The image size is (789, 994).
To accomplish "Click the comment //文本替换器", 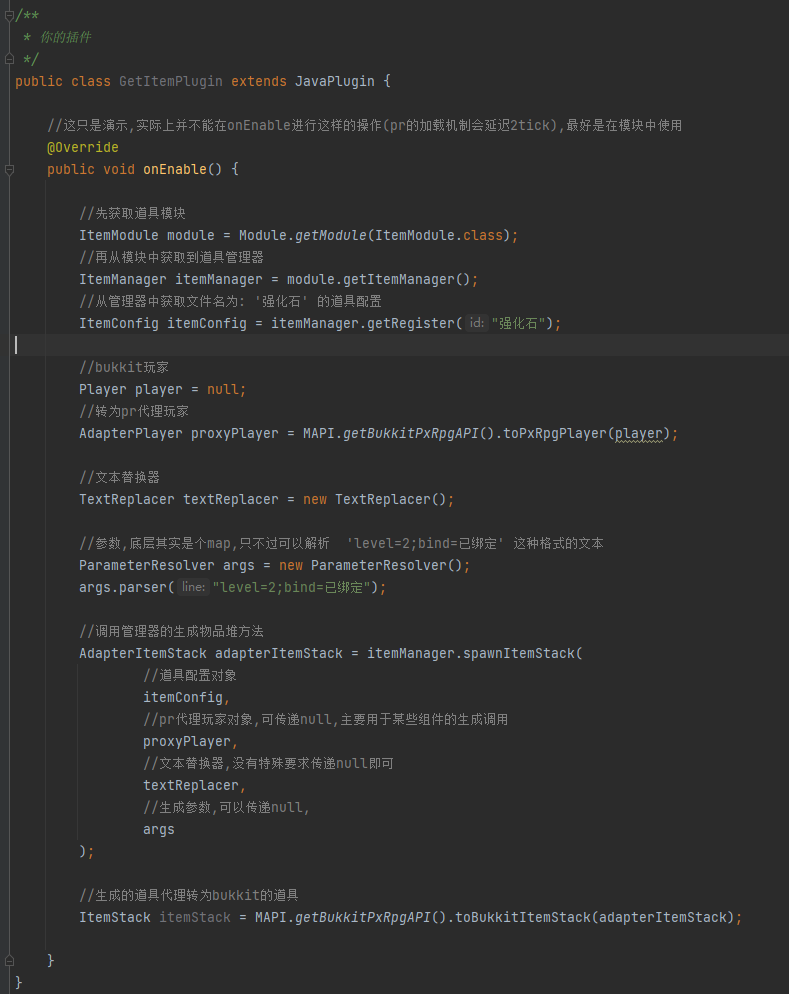I will 119,477.
